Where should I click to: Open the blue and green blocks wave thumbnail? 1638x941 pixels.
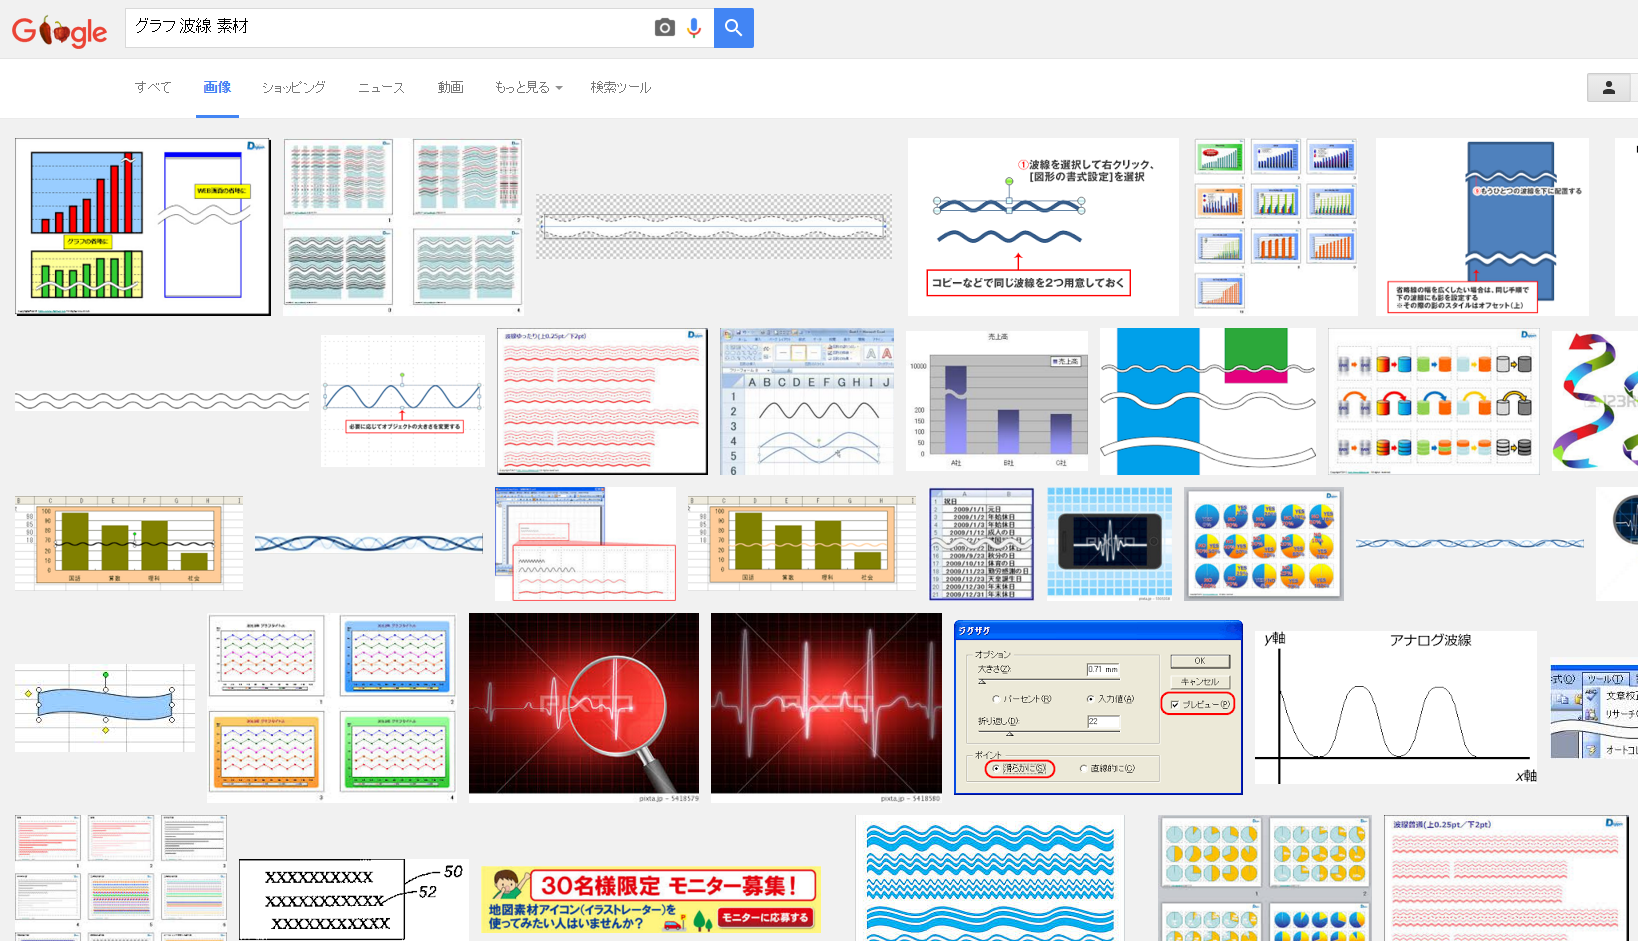[x=1208, y=401]
